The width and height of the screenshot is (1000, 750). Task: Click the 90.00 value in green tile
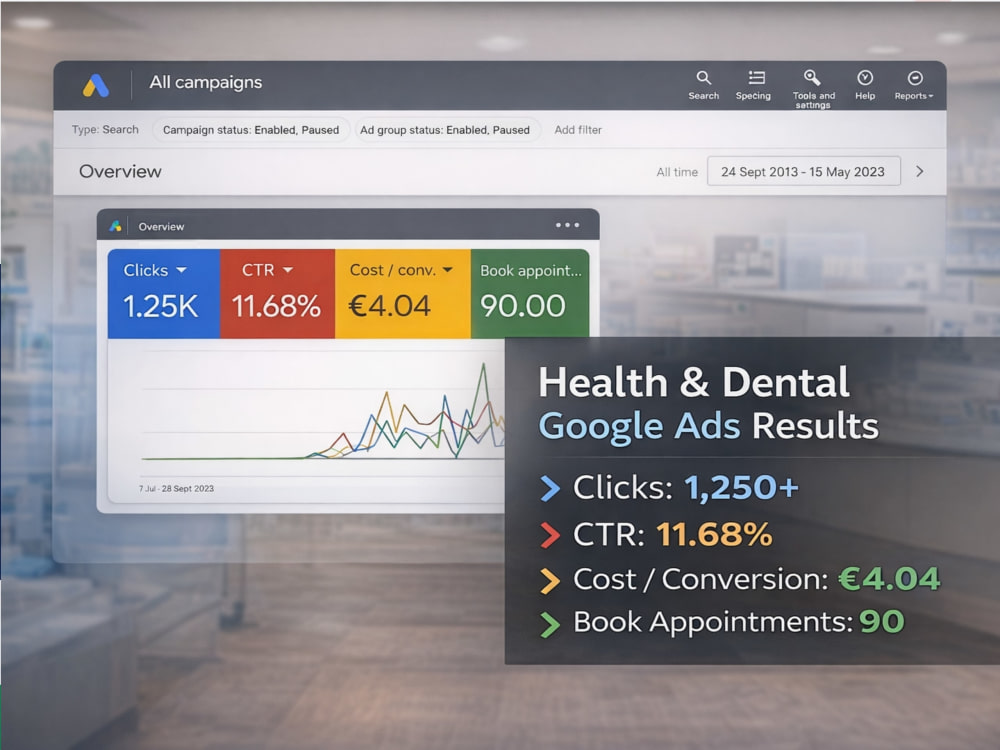pos(522,306)
